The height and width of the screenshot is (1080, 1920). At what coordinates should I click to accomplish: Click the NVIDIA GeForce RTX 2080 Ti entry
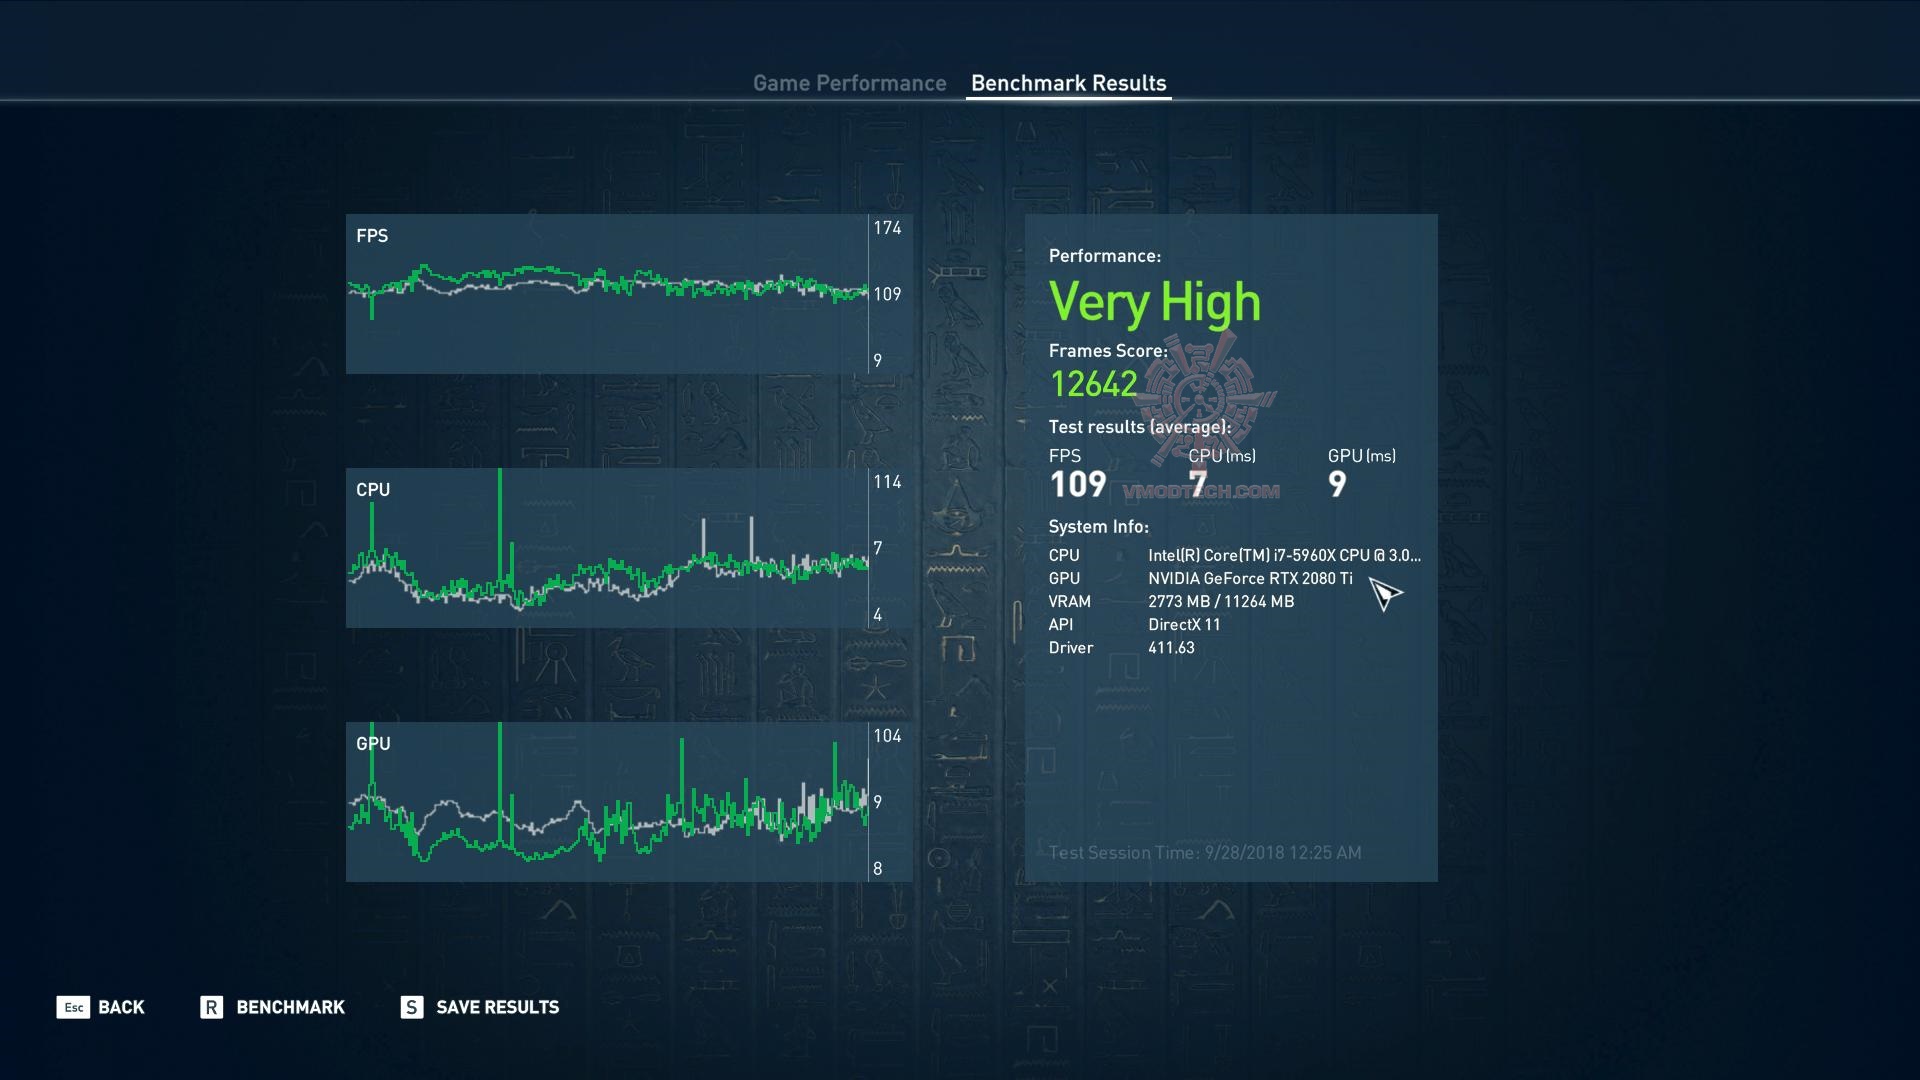tap(1250, 578)
